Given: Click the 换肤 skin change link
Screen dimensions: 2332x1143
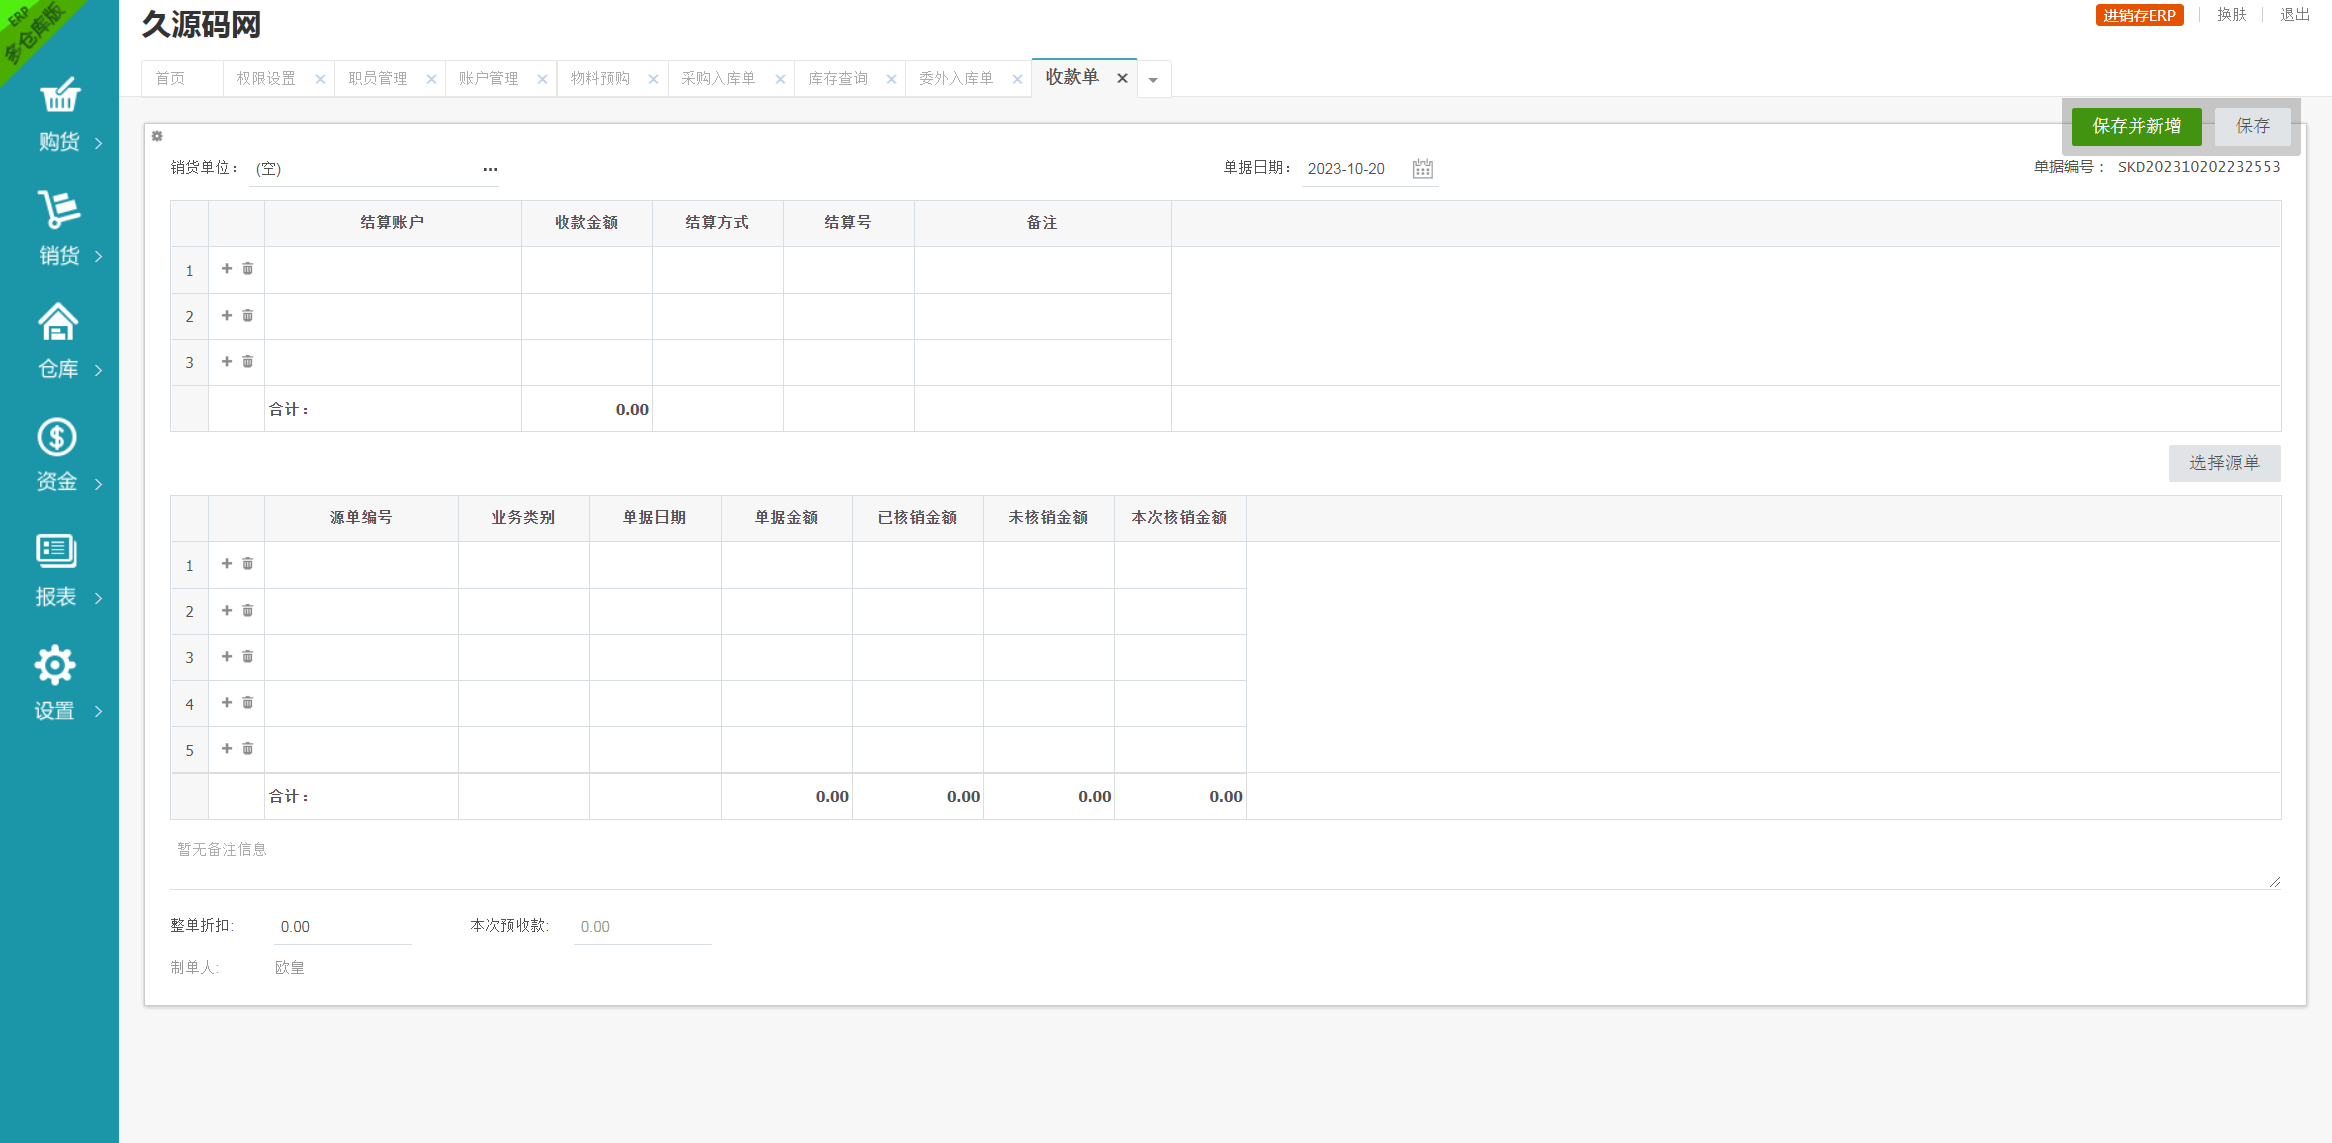Looking at the screenshot, I should pyautogui.click(x=2231, y=15).
